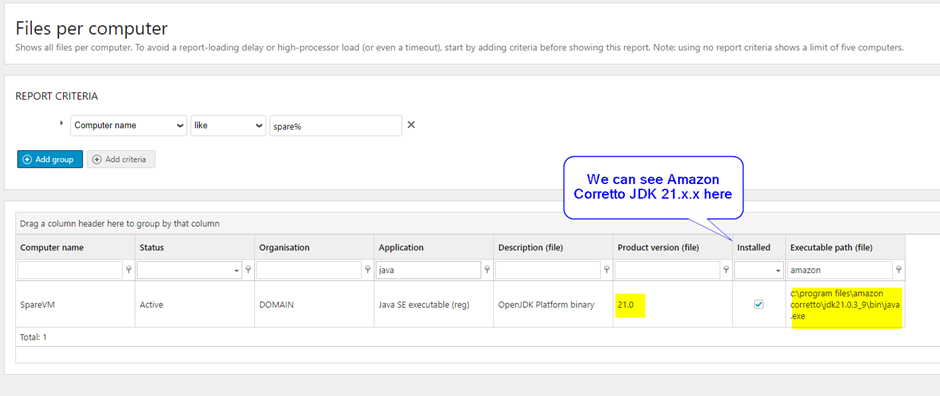Sort by Application column header
The height and width of the screenshot is (396, 940).
pyautogui.click(x=433, y=247)
